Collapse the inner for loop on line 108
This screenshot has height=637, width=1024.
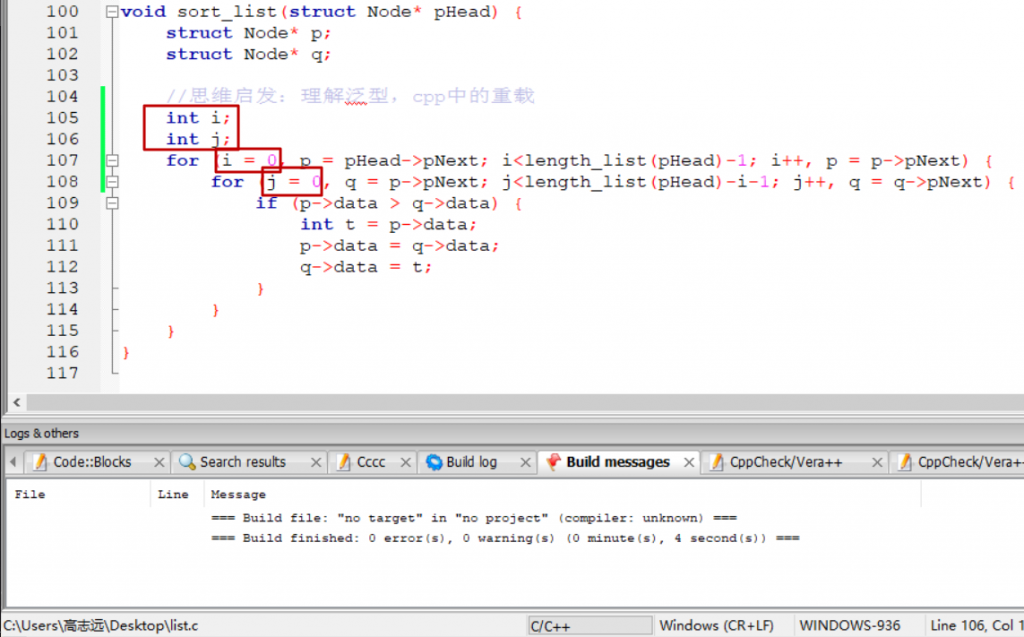pos(111,182)
